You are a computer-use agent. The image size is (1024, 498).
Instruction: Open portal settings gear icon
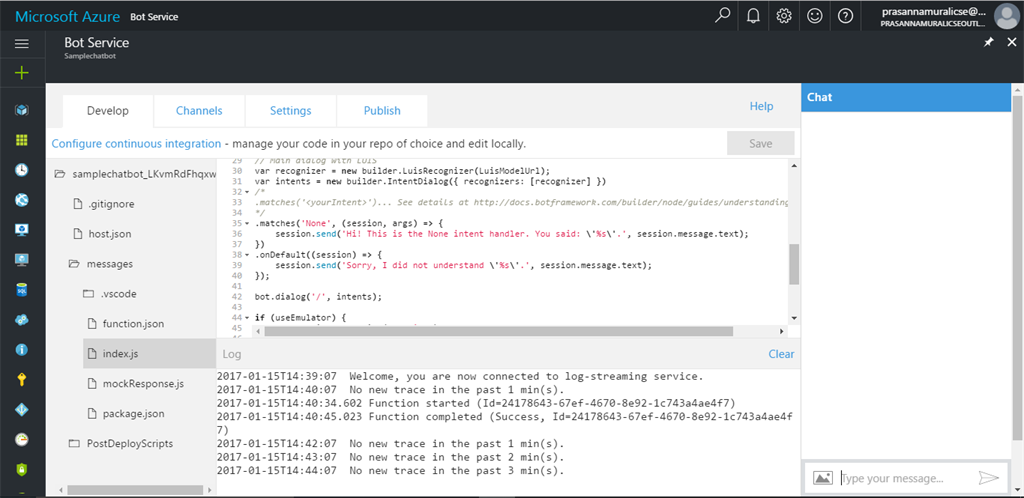784,16
